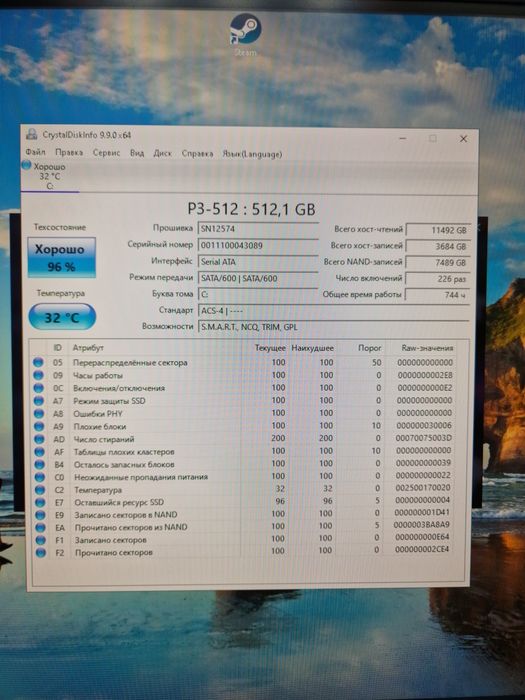Open the Файл menu
The image size is (525, 700).
coord(35,152)
